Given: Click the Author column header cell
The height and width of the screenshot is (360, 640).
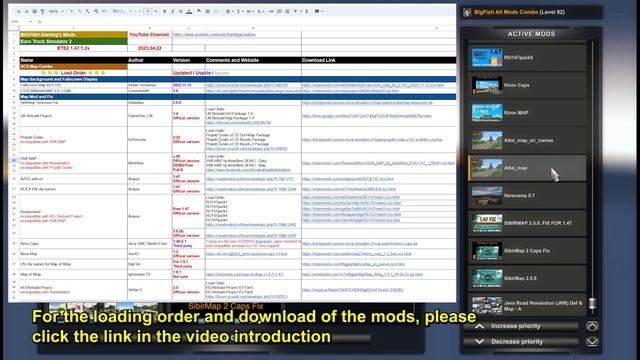Looking at the screenshot, I should click(x=149, y=60).
